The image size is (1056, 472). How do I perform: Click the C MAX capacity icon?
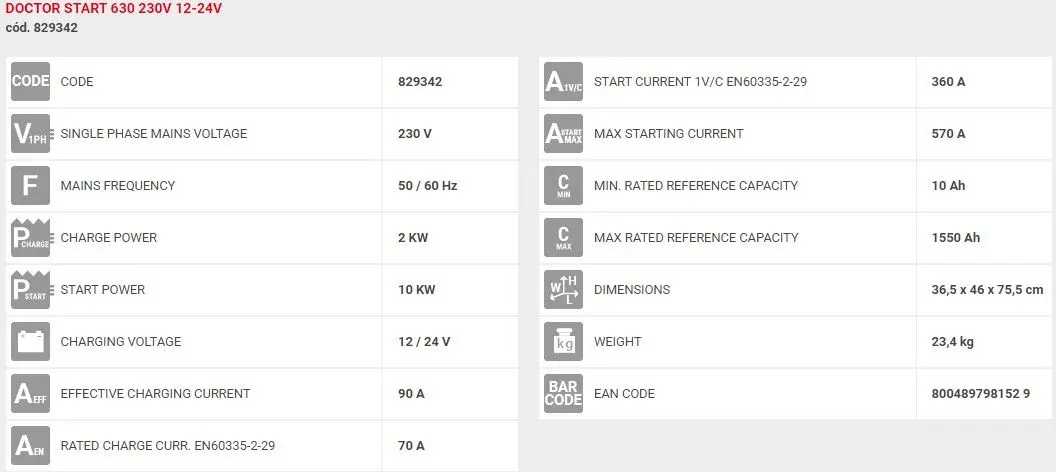coord(564,238)
